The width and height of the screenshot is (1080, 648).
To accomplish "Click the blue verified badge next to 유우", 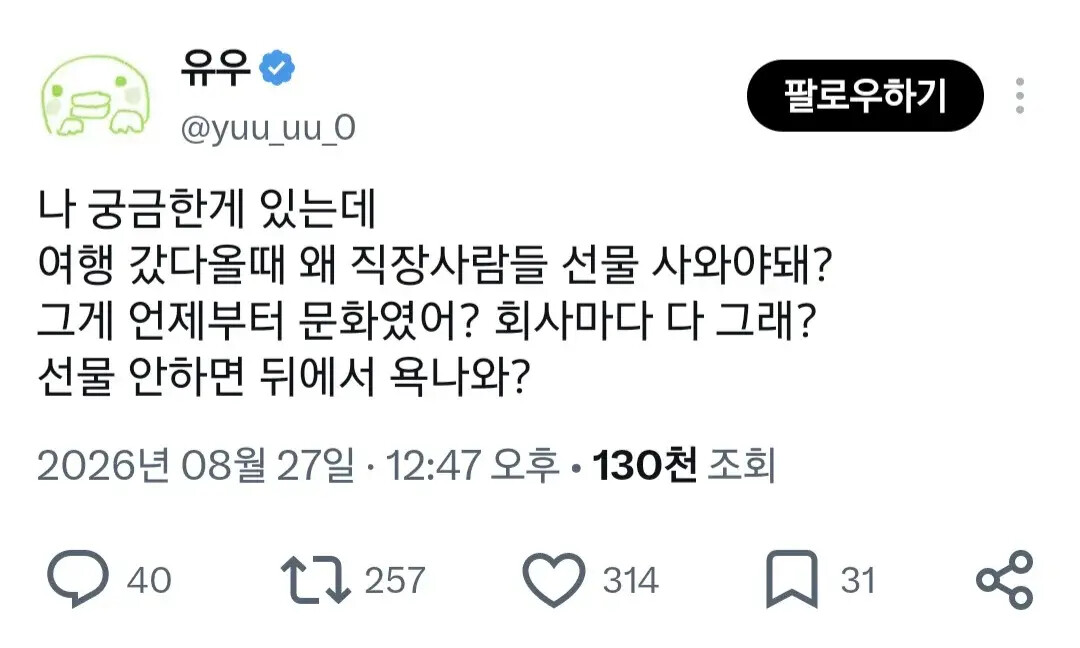I will [277, 67].
